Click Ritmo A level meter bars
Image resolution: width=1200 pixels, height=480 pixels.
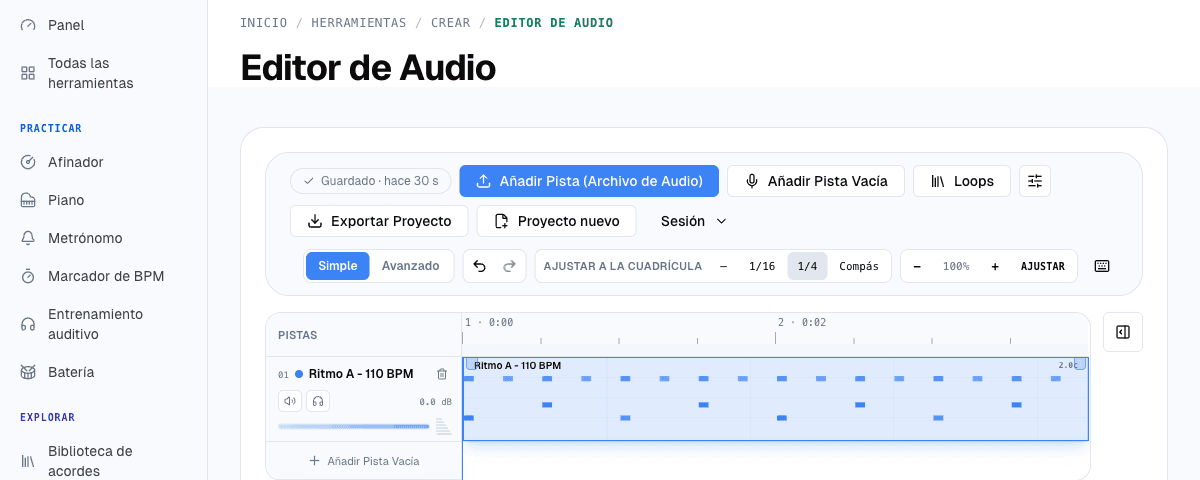click(443, 426)
